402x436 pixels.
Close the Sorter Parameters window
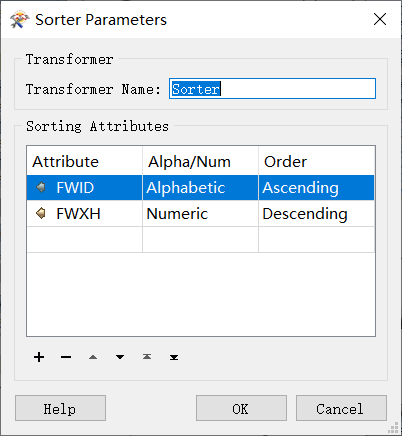[380, 19]
